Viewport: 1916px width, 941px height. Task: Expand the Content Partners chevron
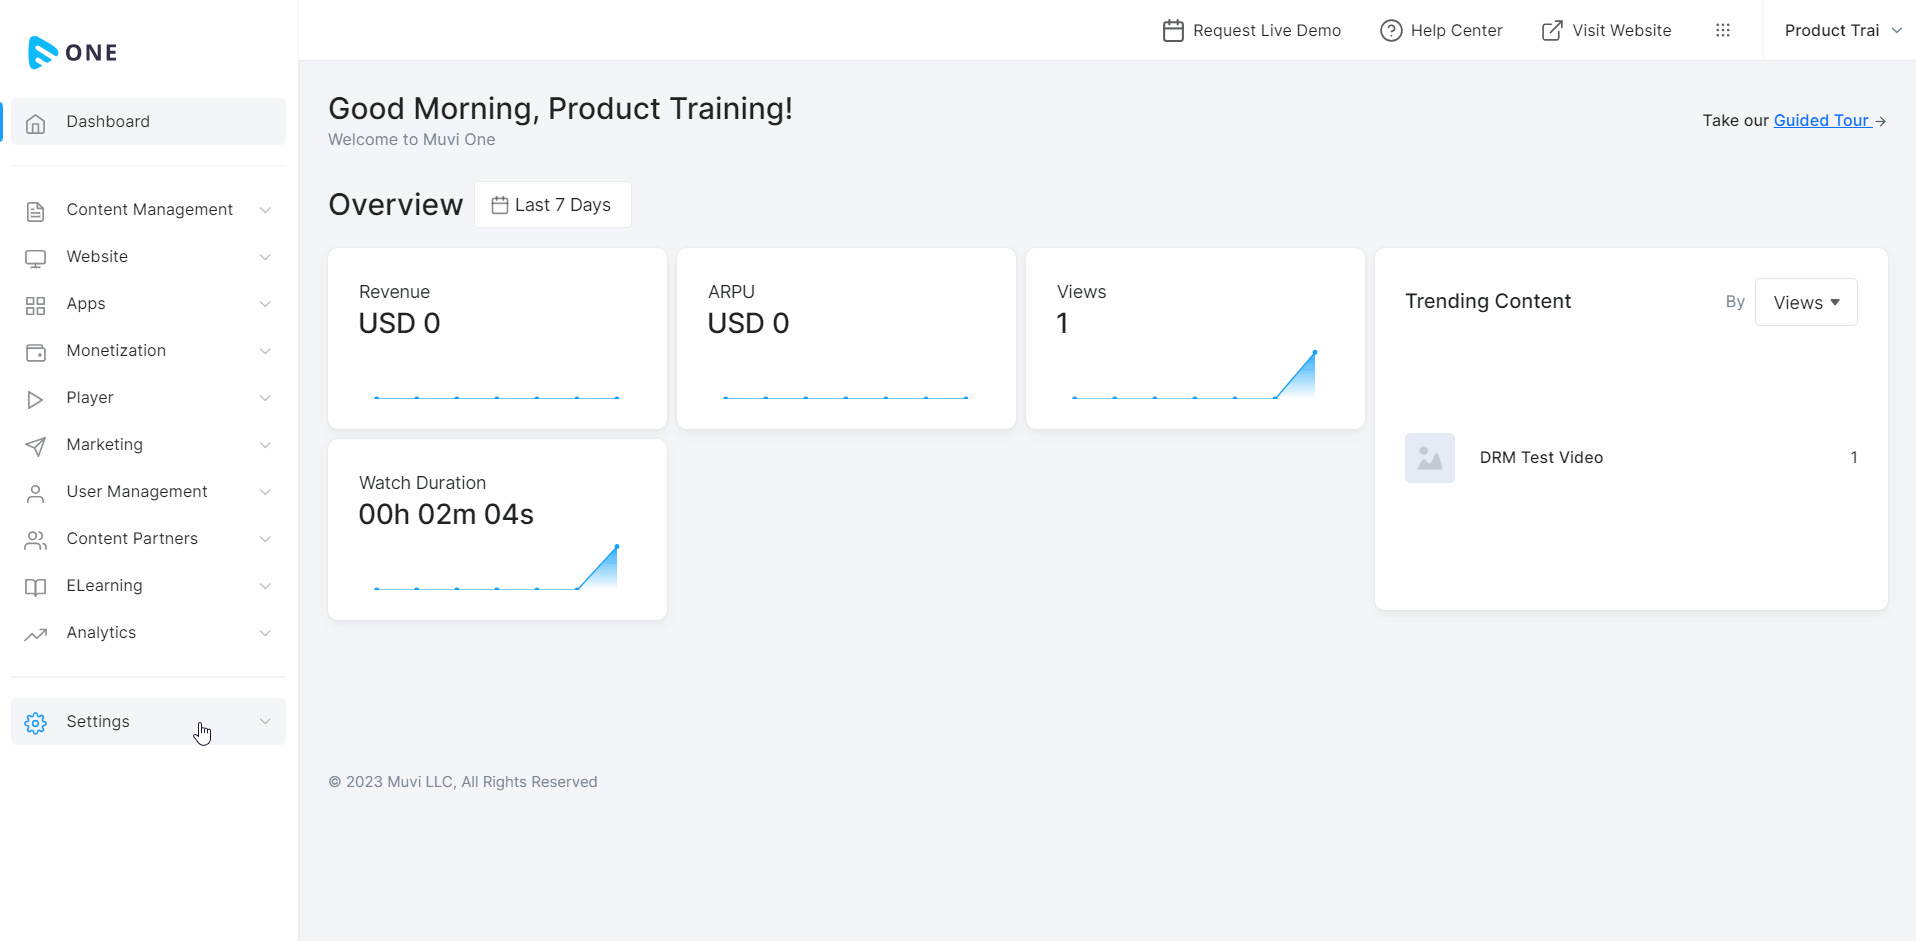(x=265, y=539)
